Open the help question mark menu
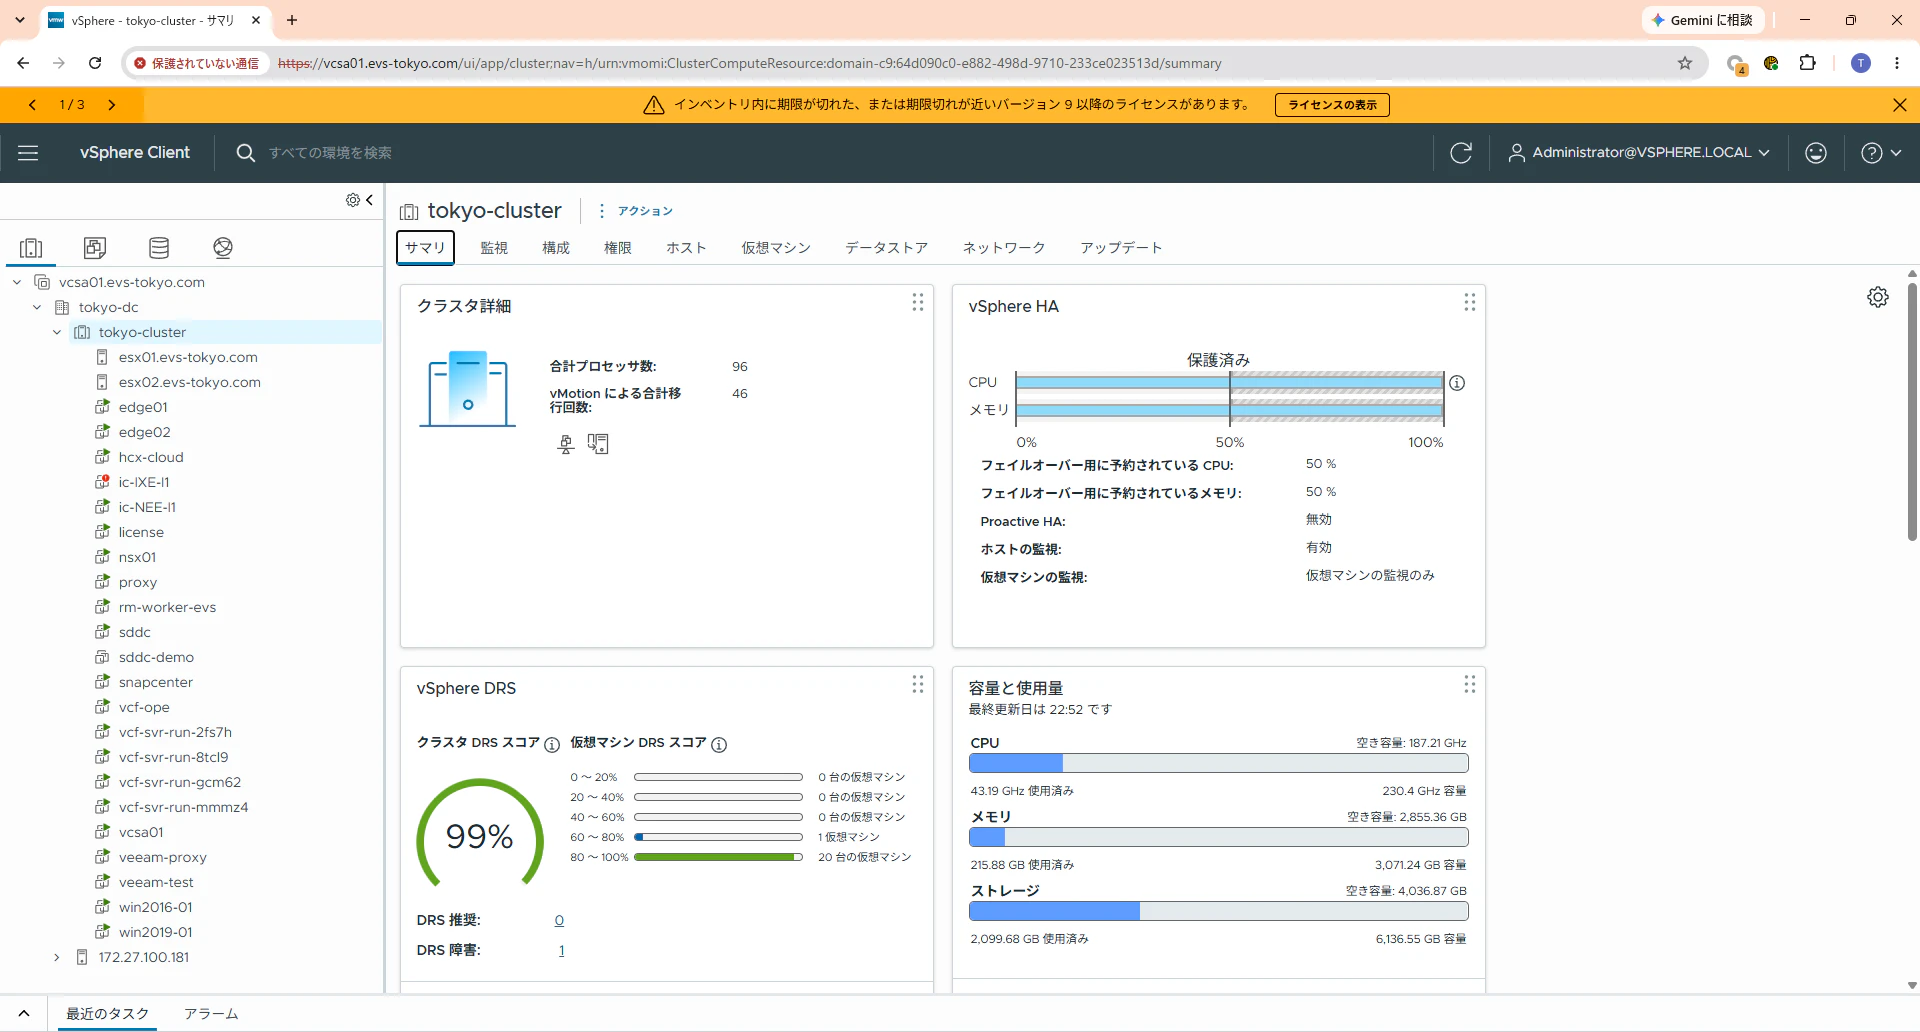The height and width of the screenshot is (1032, 1920). 1881,153
